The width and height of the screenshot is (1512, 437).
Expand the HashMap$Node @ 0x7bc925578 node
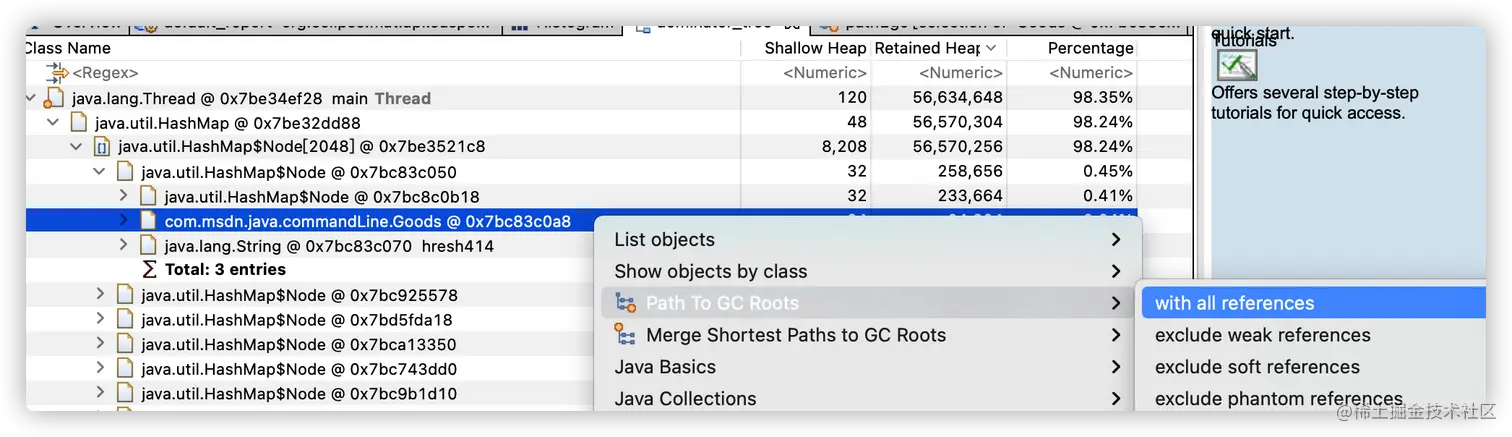pyautogui.click(x=100, y=294)
